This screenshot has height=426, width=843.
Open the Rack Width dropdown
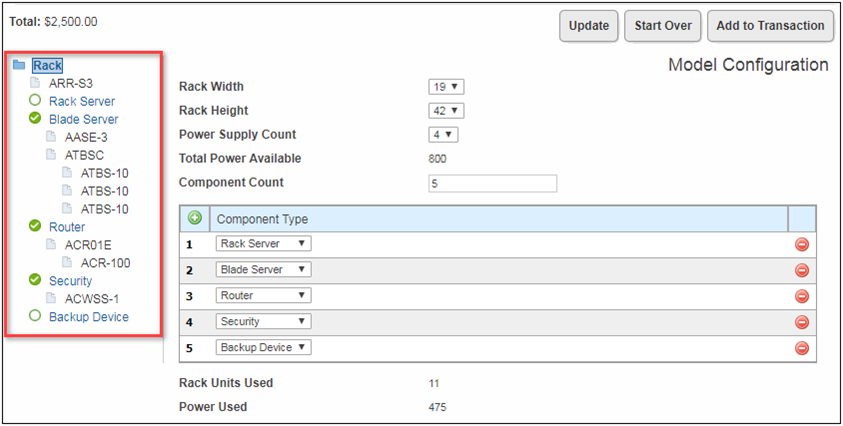click(446, 87)
